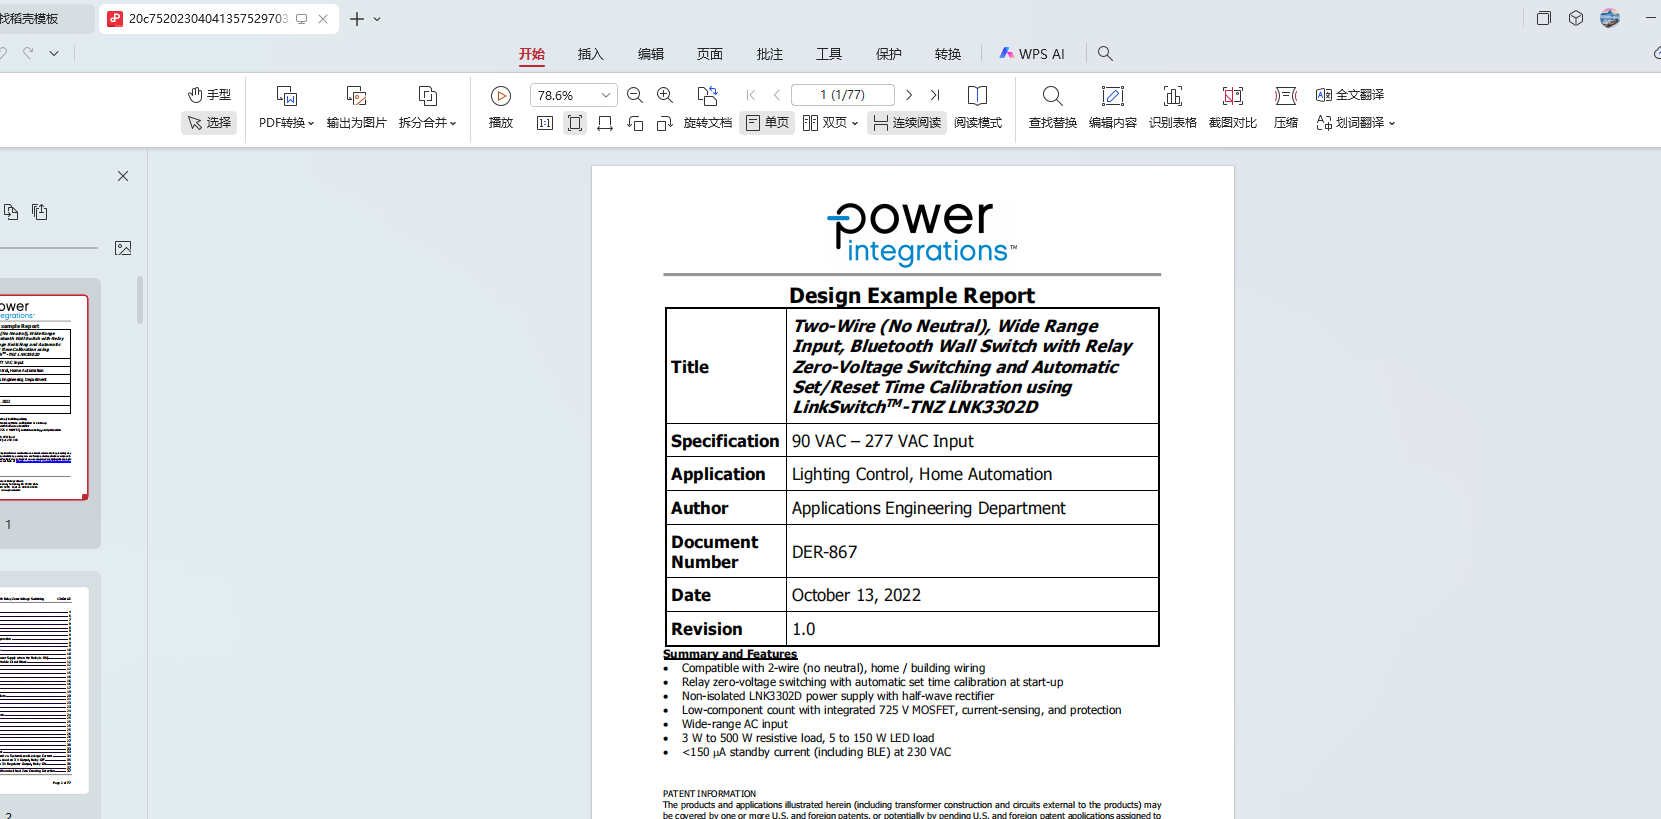Switch to the 页面 tab

pos(710,54)
